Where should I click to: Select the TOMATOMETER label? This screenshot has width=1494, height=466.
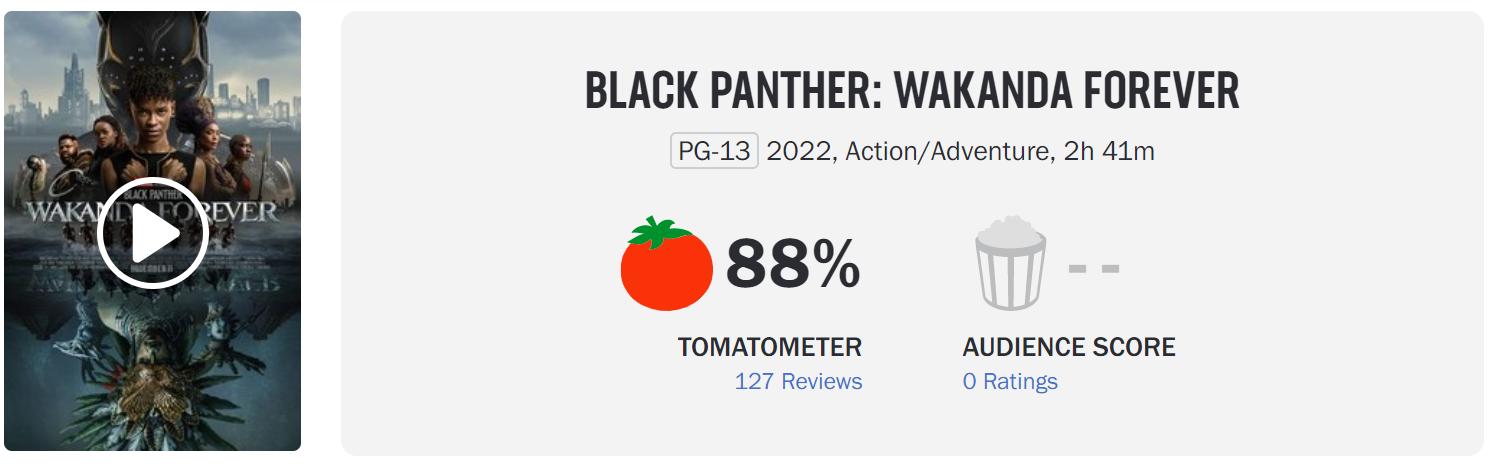click(769, 347)
